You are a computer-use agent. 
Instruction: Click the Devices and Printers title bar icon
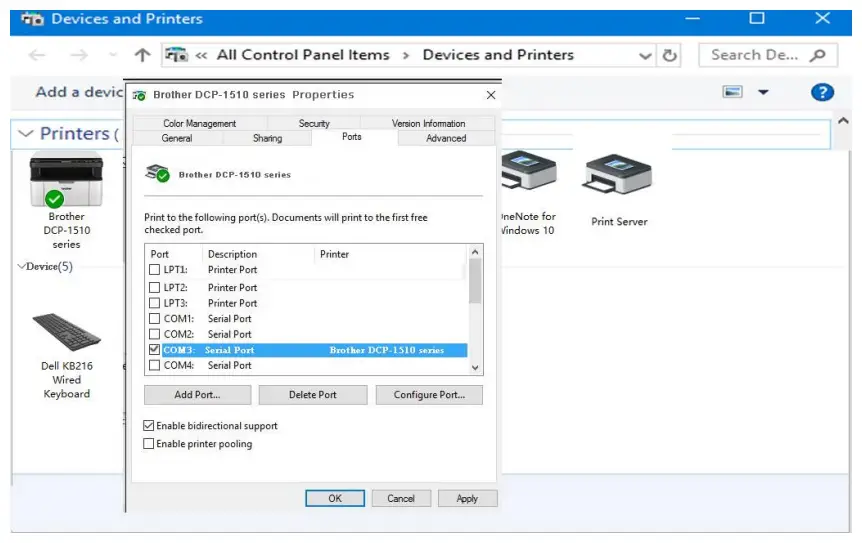pos(32,19)
